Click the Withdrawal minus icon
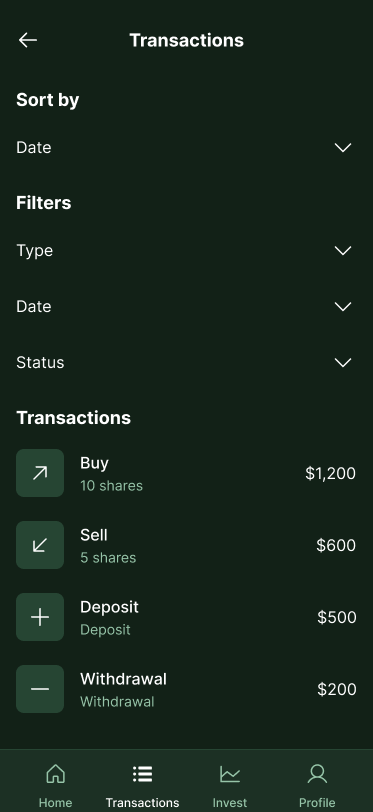The image size is (373, 812). pos(40,689)
